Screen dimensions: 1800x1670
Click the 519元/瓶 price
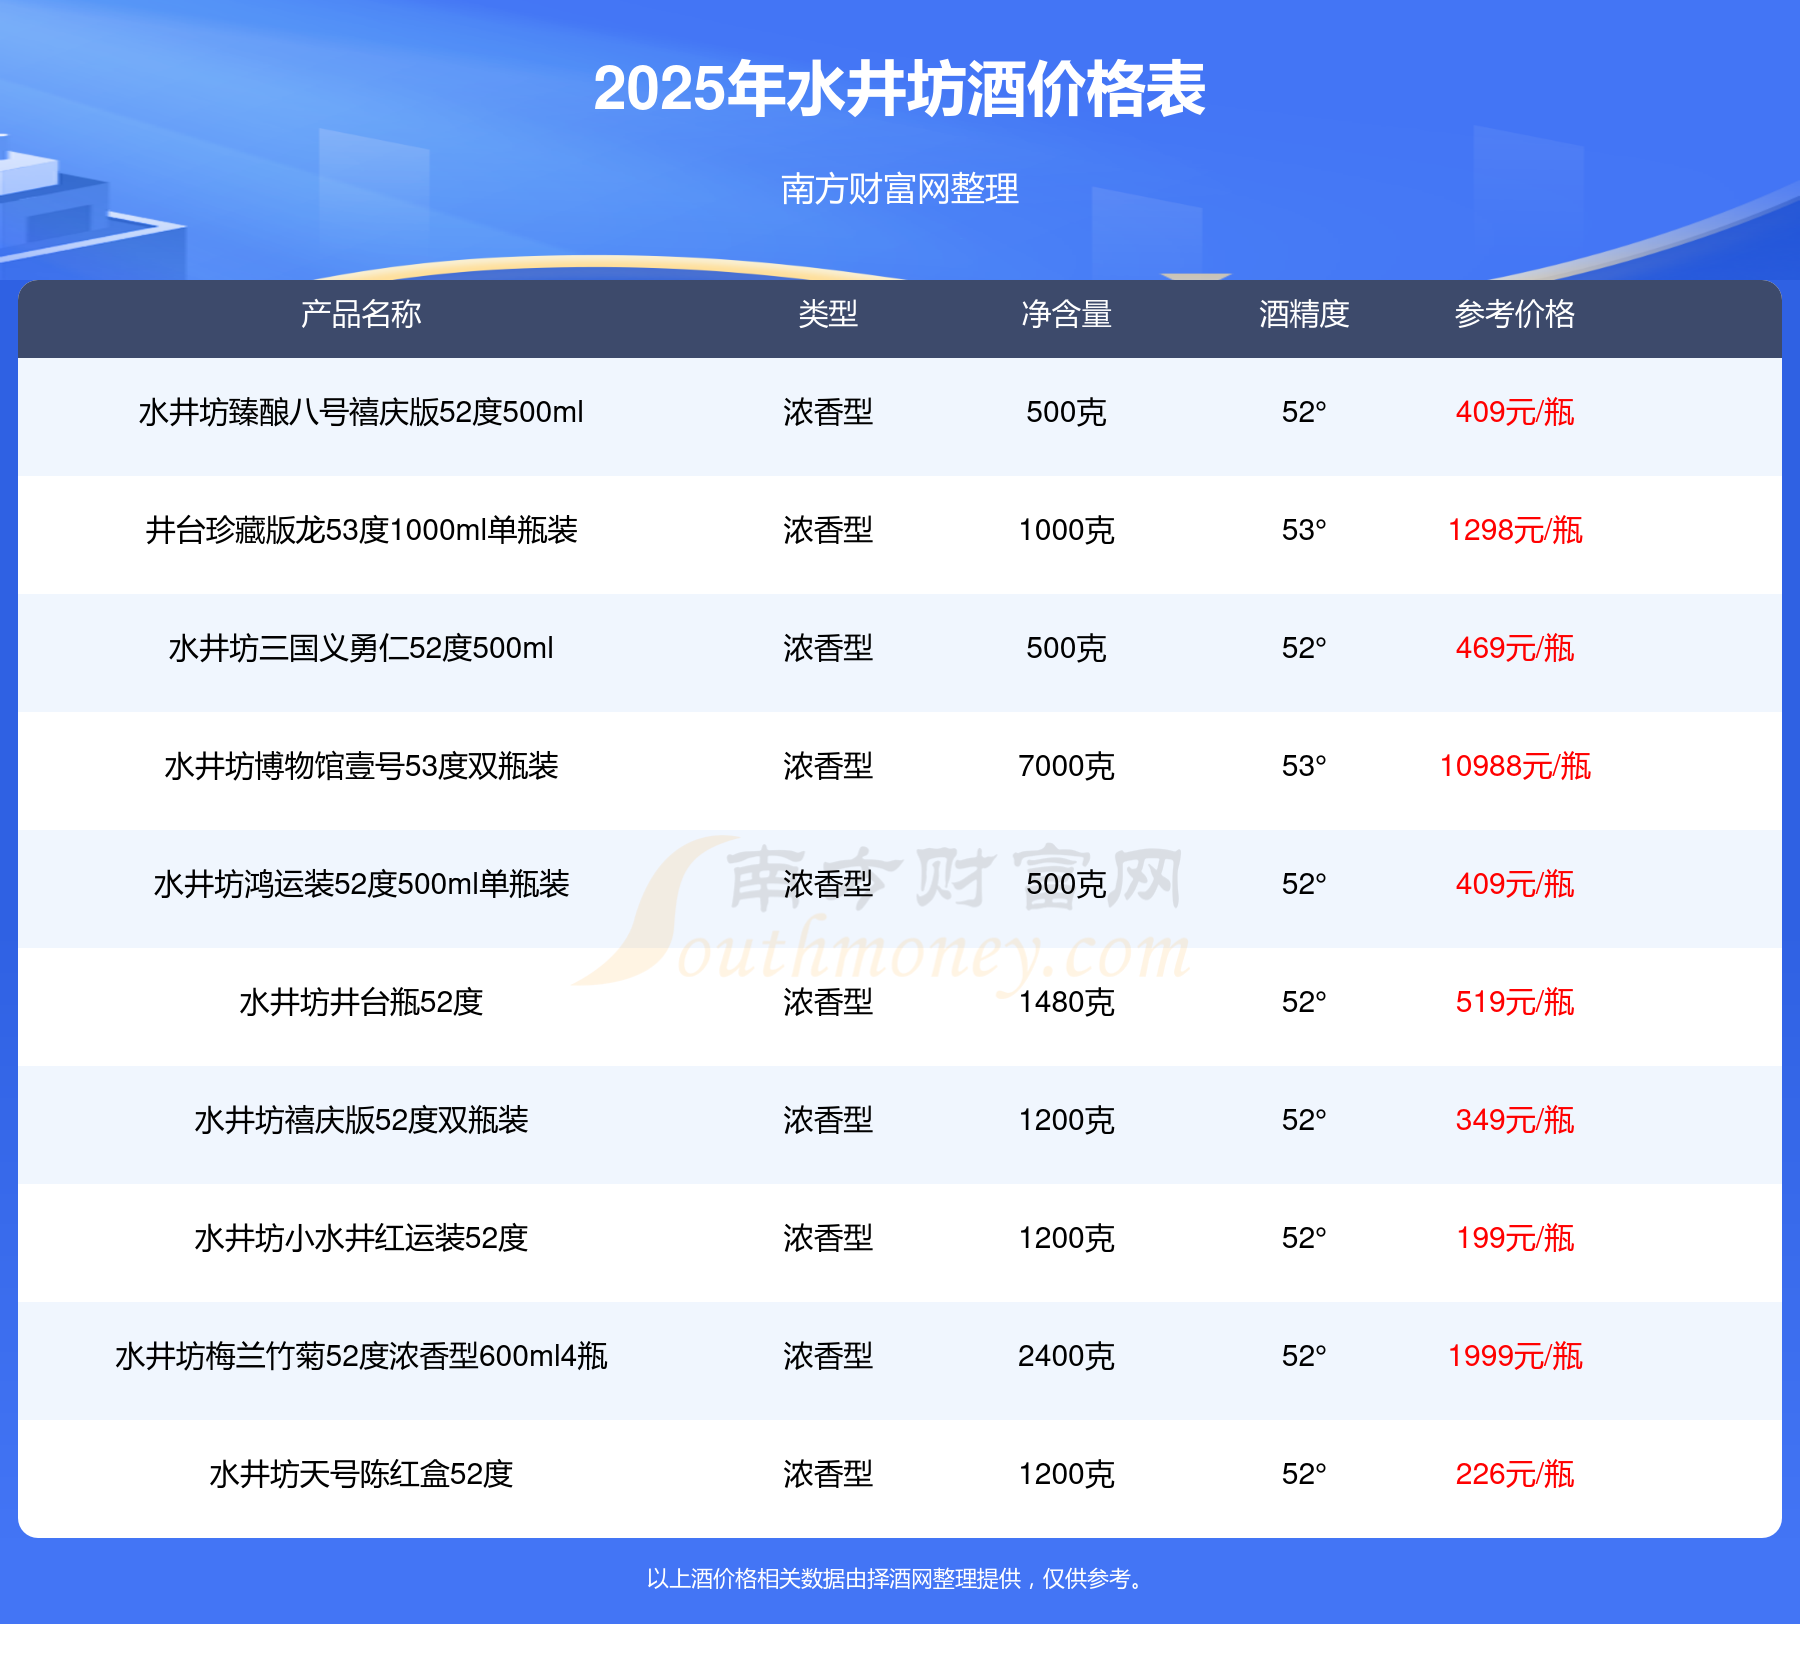coord(1515,1002)
